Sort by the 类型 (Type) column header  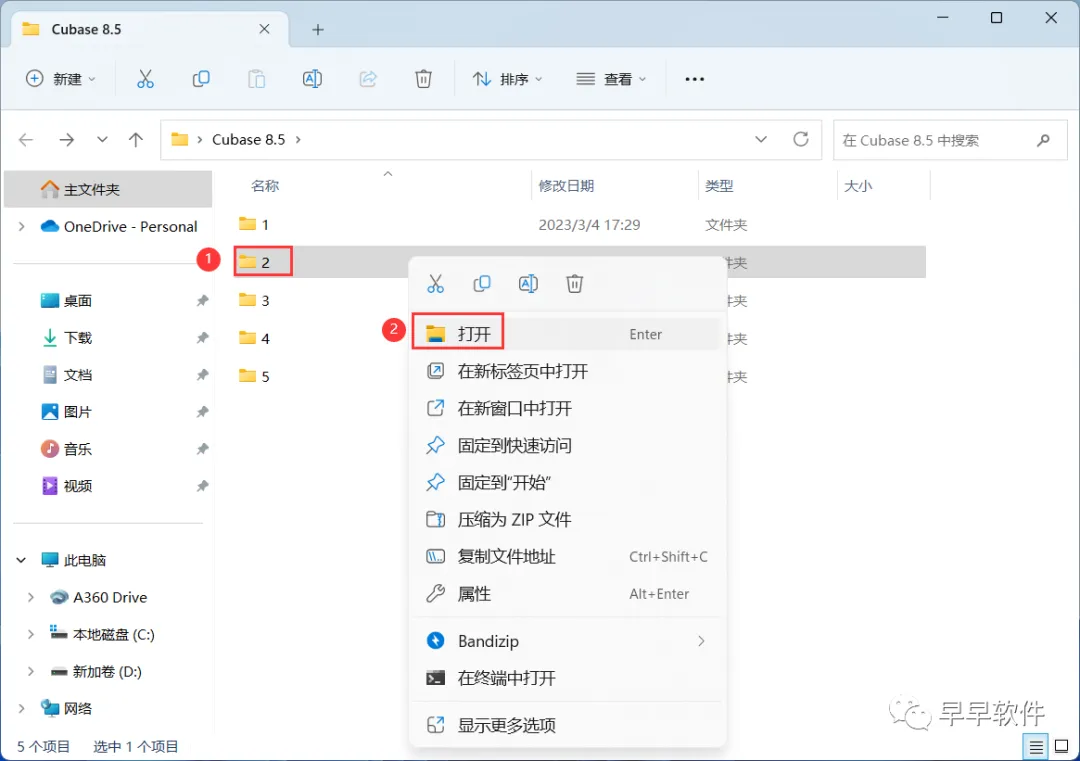pyautogui.click(x=719, y=186)
